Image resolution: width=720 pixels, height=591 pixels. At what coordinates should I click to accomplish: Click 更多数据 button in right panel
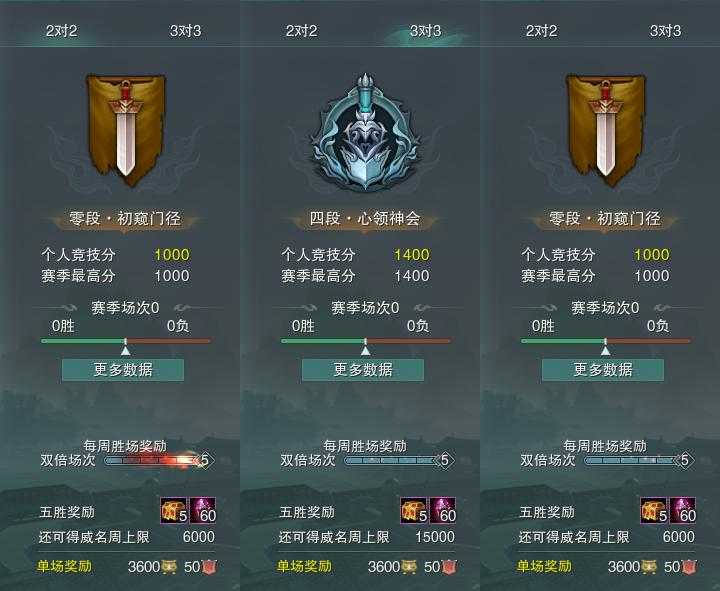603,370
